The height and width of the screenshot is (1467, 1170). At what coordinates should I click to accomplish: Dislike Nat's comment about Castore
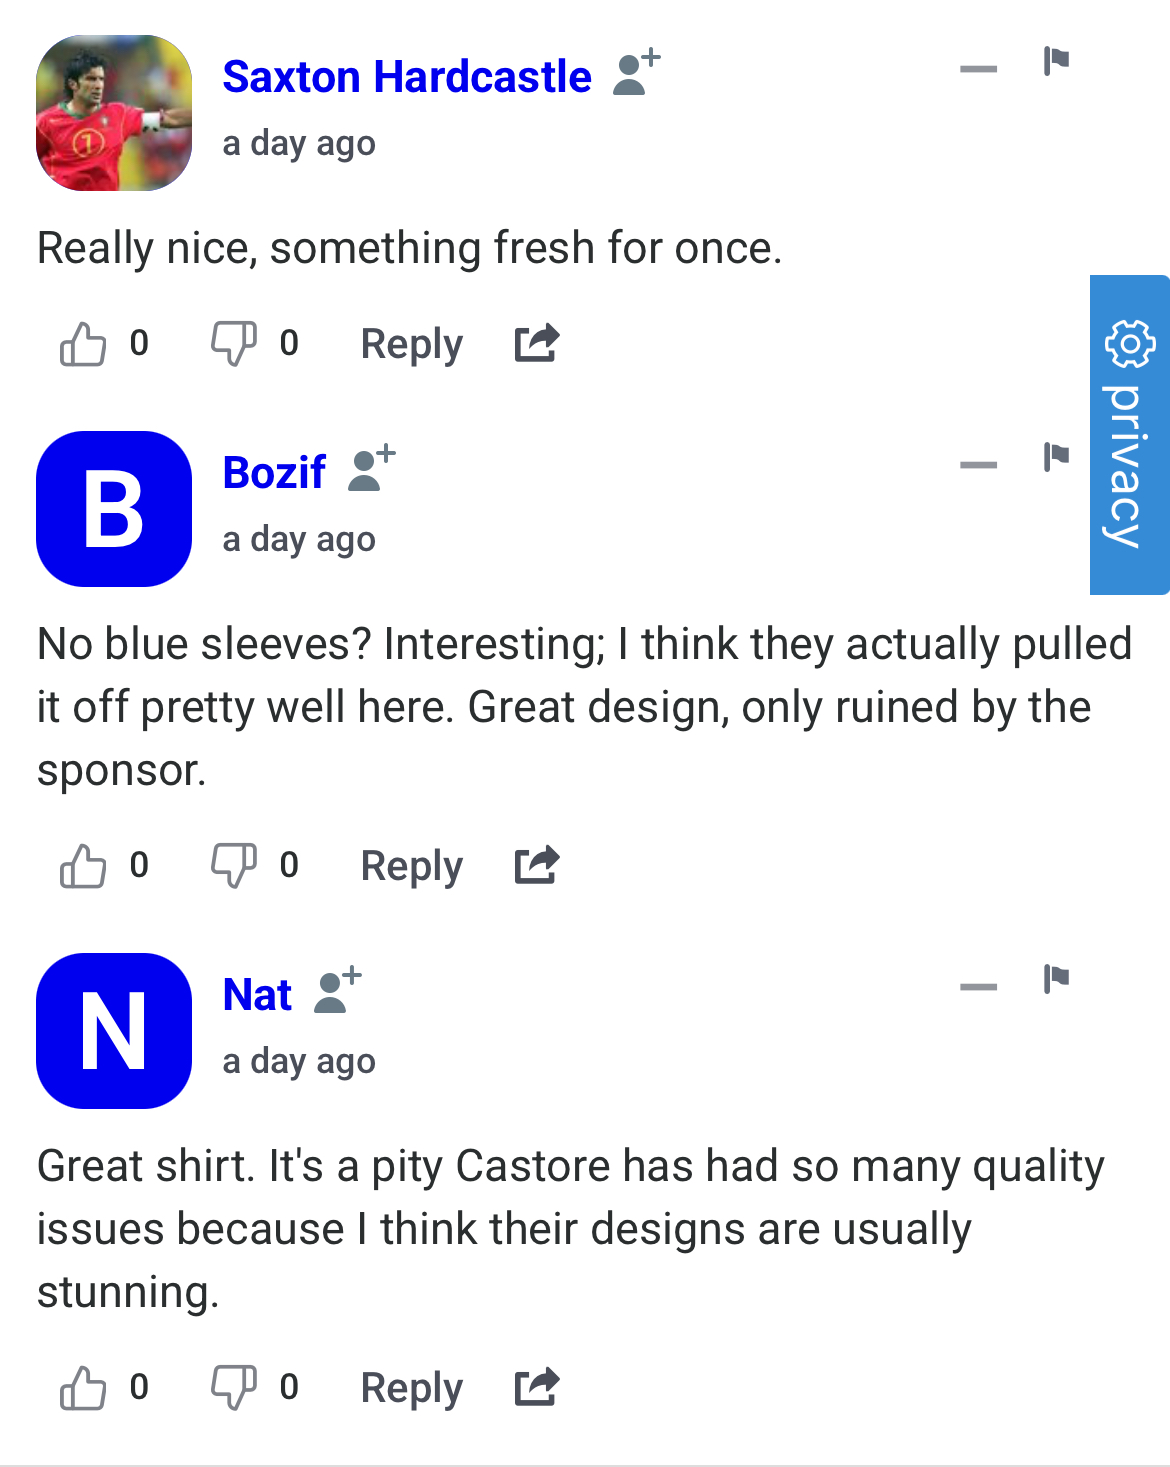point(233,1388)
